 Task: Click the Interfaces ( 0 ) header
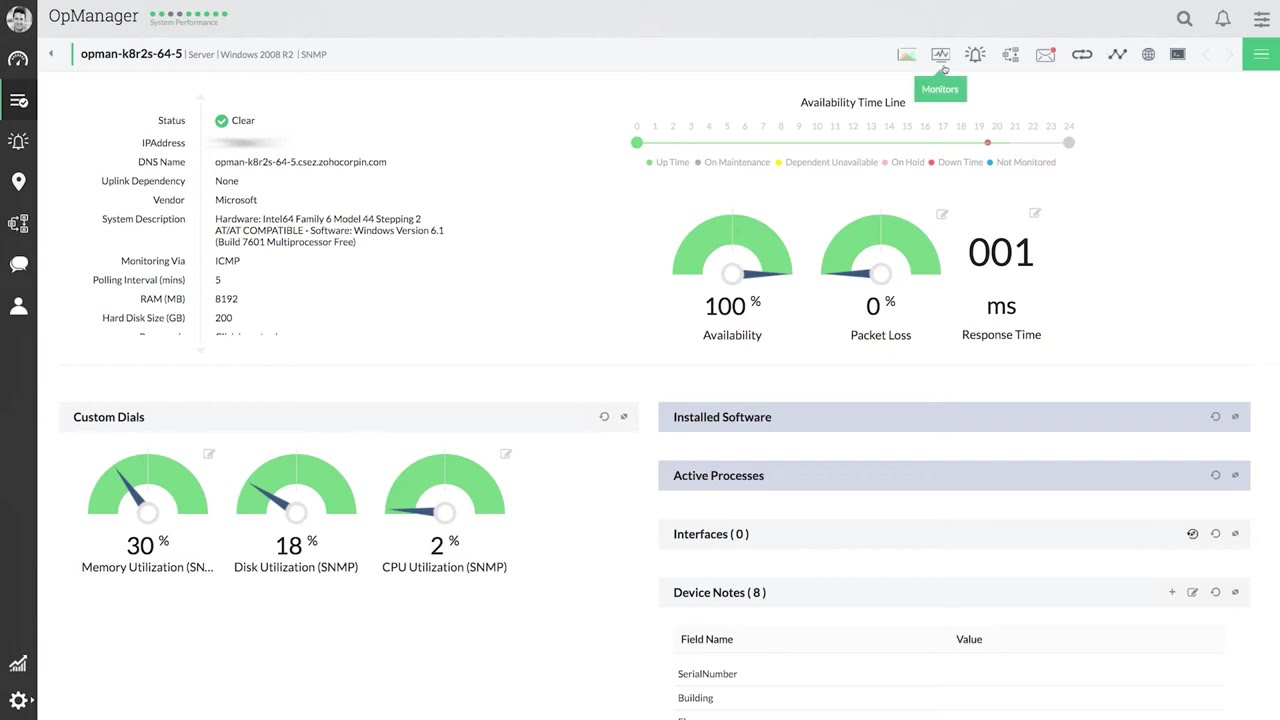tap(954, 534)
